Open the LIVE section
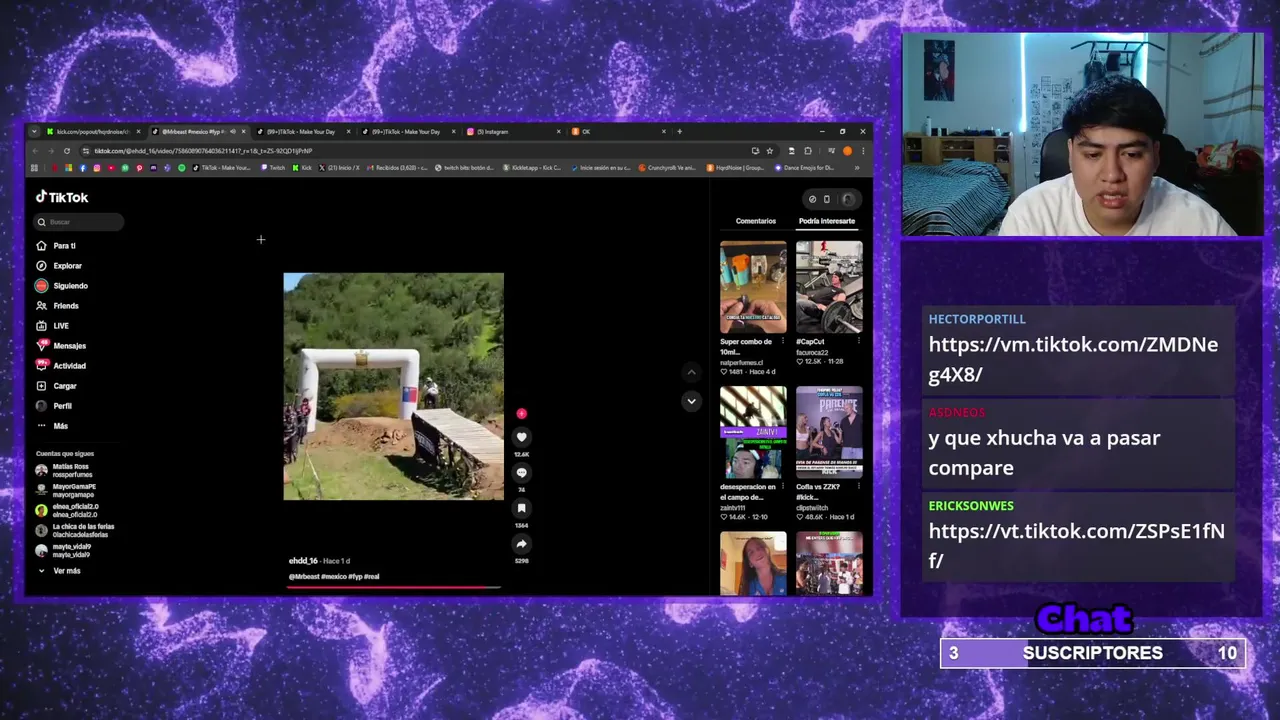Screen dimensions: 1280x720 (x=53, y=326)
